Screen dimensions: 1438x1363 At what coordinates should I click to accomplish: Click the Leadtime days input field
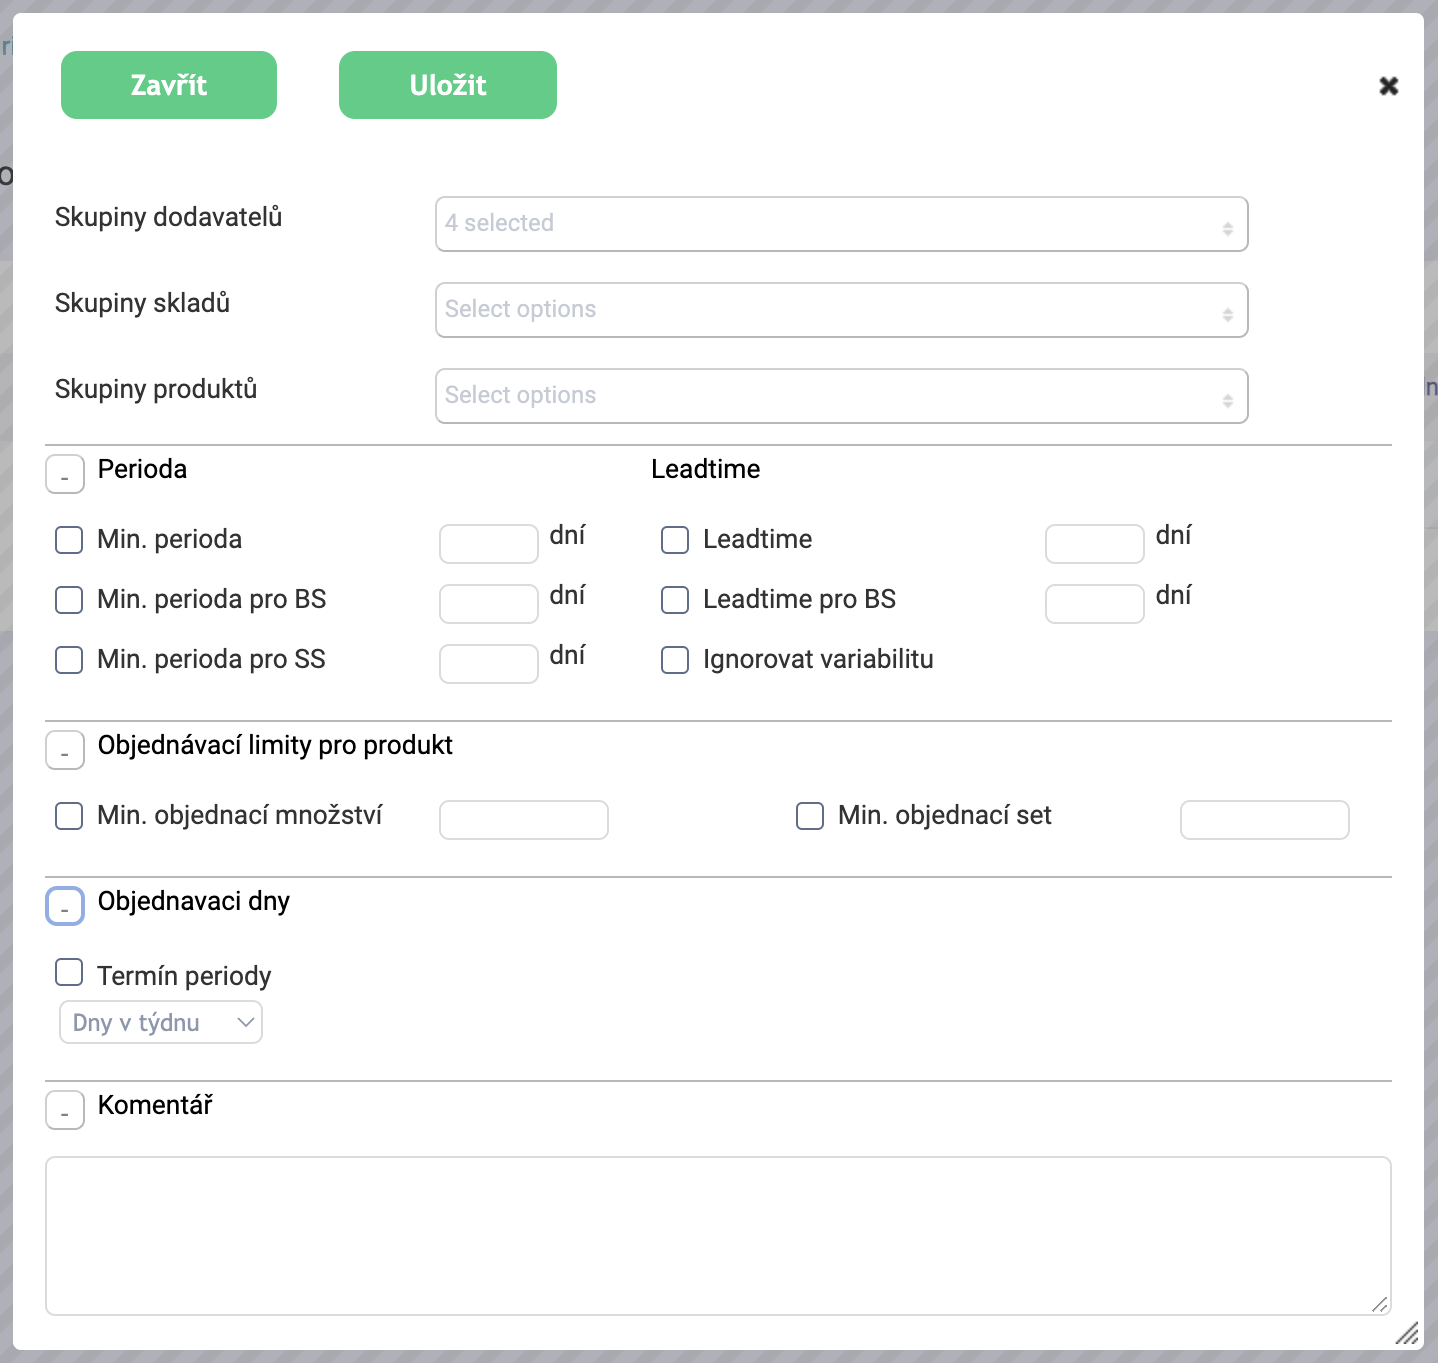1094,544
